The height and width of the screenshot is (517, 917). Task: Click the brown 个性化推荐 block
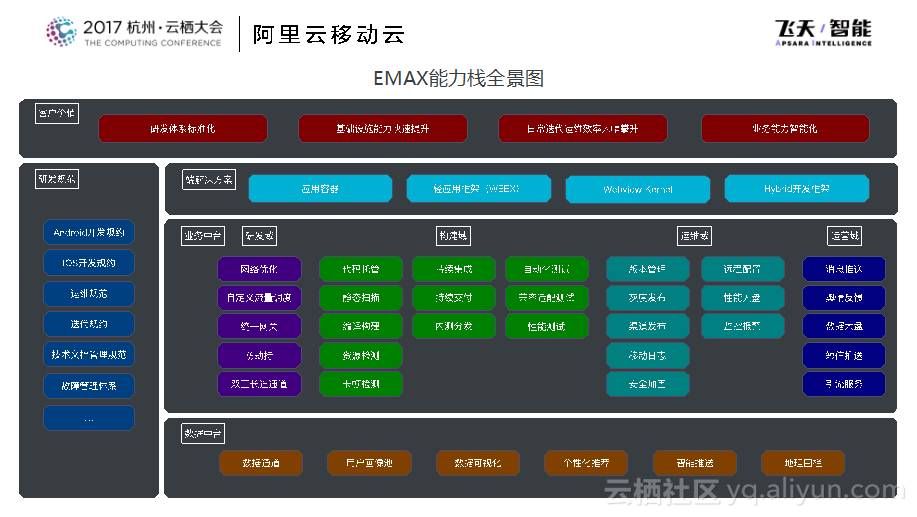click(x=586, y=463)
